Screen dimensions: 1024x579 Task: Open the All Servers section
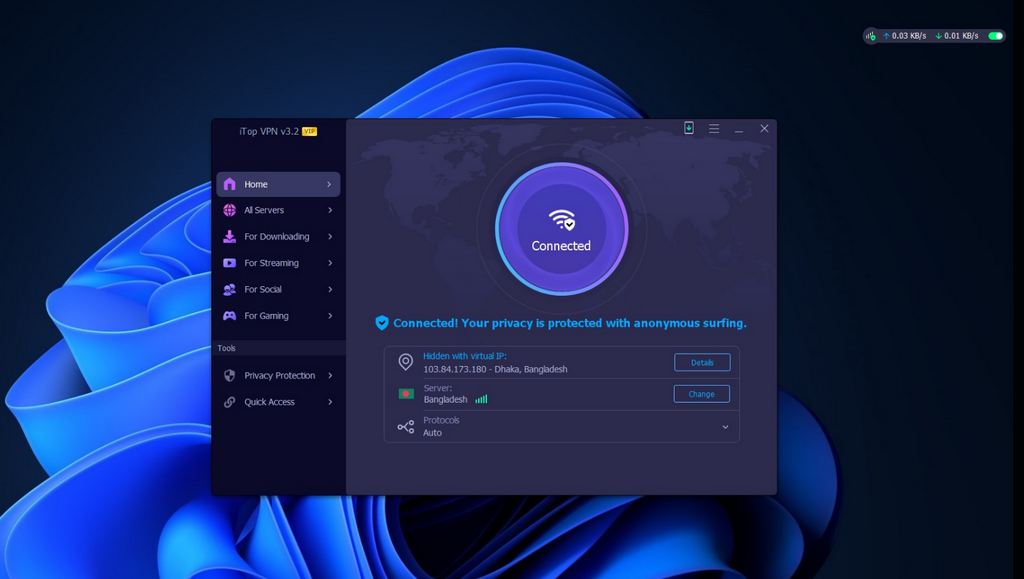[x=278, y=210]
